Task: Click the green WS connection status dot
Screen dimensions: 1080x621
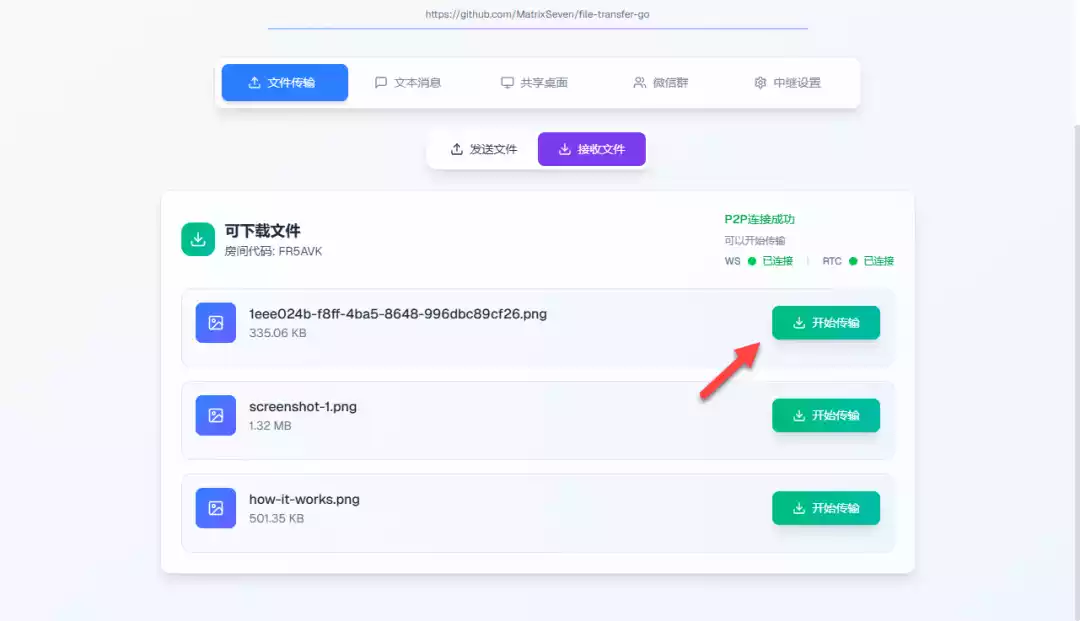Action: 752,261
